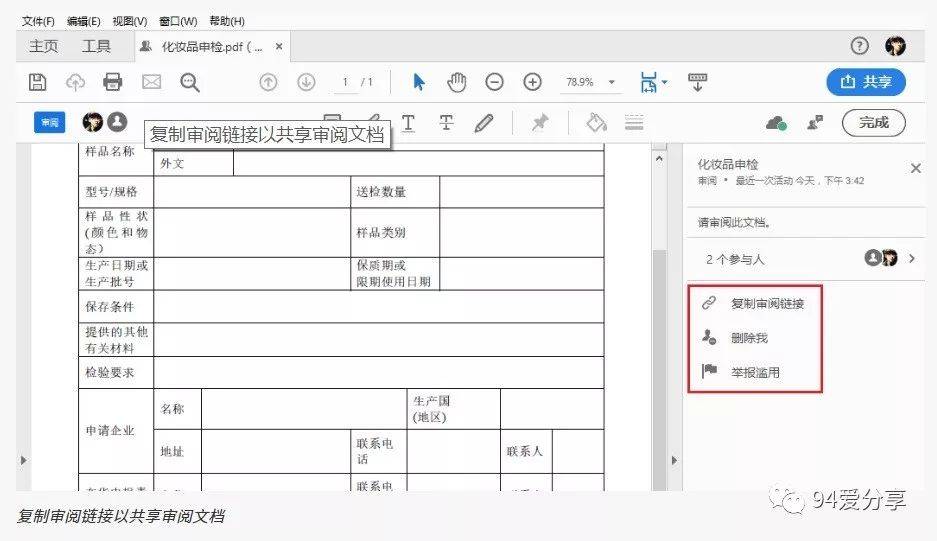Select the underline text T tool
Viewport: 937px width, 541px height.
408,123
